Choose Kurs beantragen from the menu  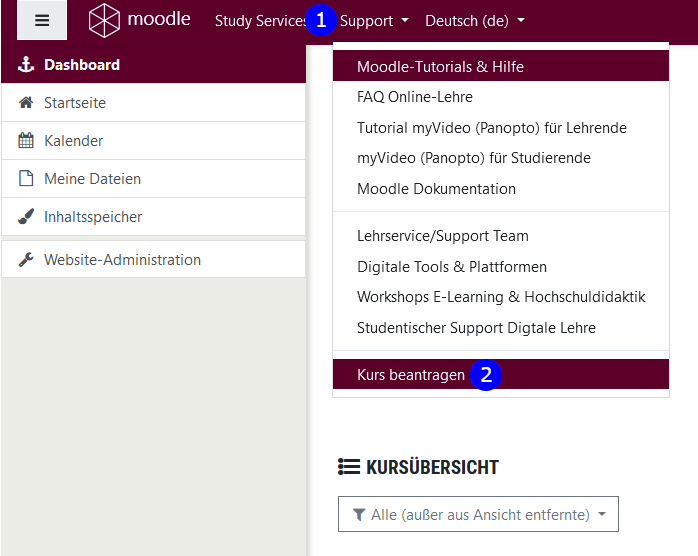(x=411, y=375)
